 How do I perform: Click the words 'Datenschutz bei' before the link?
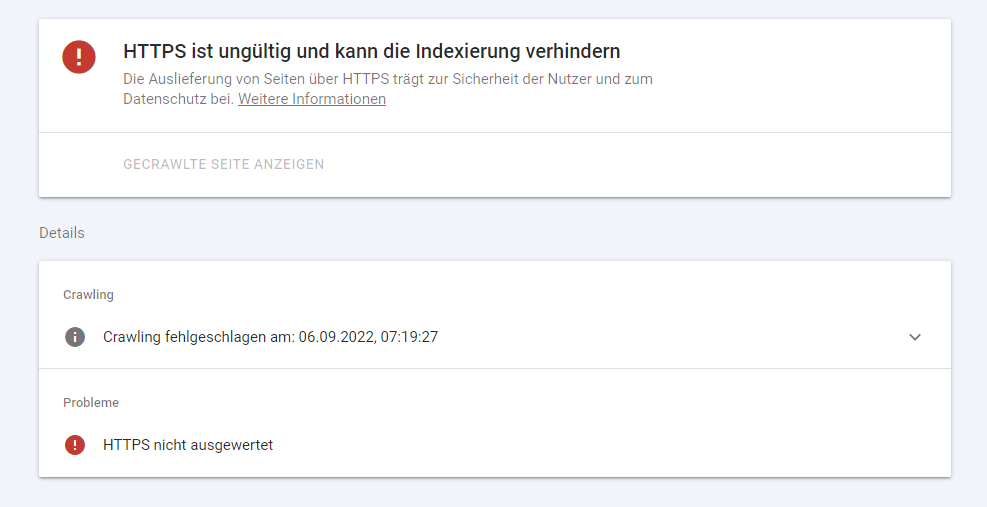tap(178, 99)
